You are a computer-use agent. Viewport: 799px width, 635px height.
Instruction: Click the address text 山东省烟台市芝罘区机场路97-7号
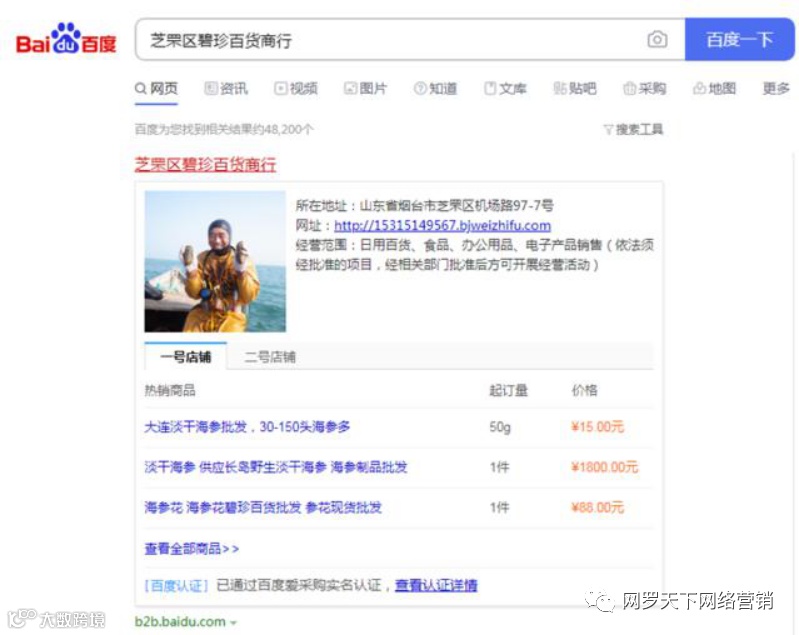(457, 205)
